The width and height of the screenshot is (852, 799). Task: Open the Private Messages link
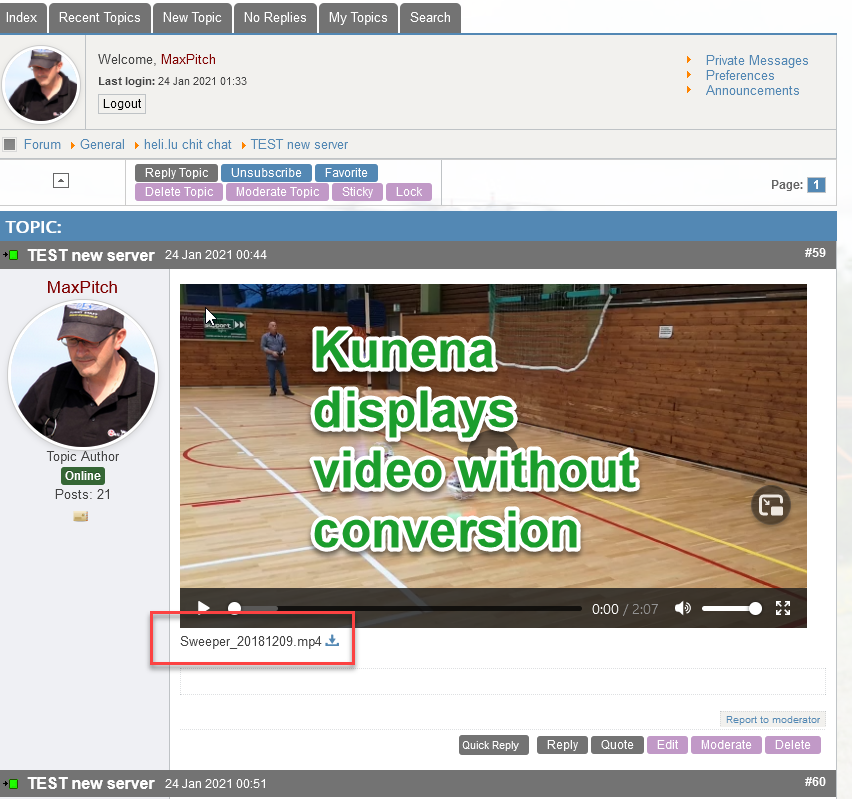click(756, 60)
